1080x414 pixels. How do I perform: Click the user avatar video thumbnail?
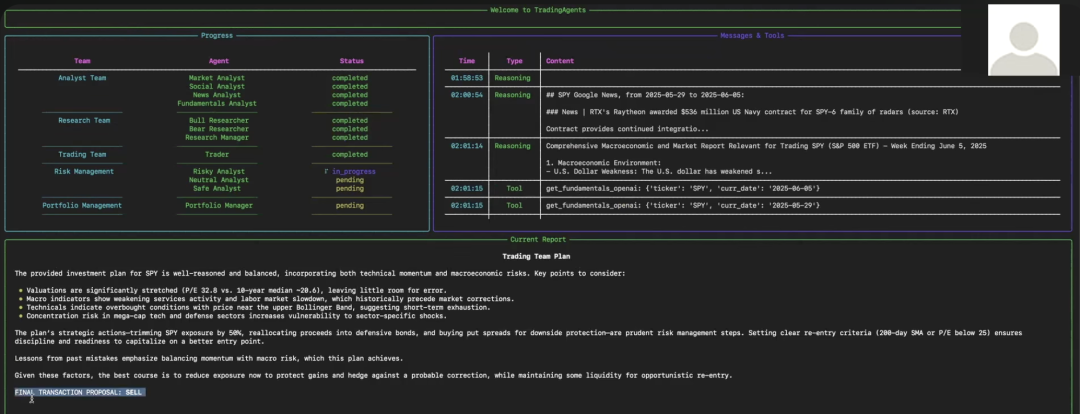pos(1025,38)
